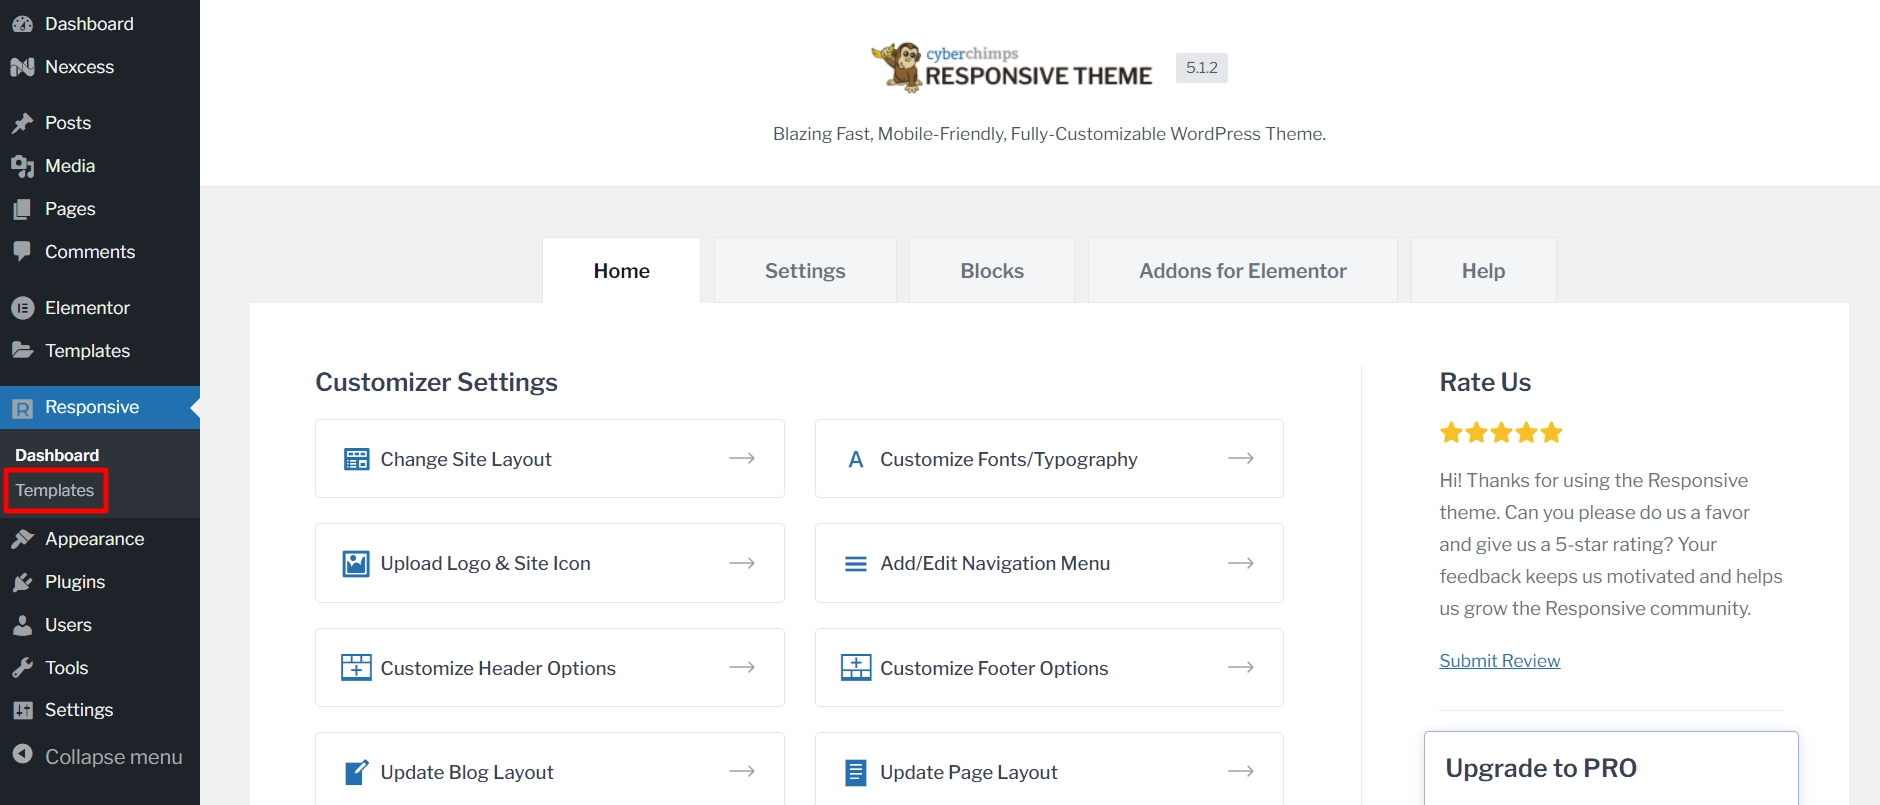Click the Upgrade to PRO heading
This screenshot has width=1880, height=805.
(1541, 768)
